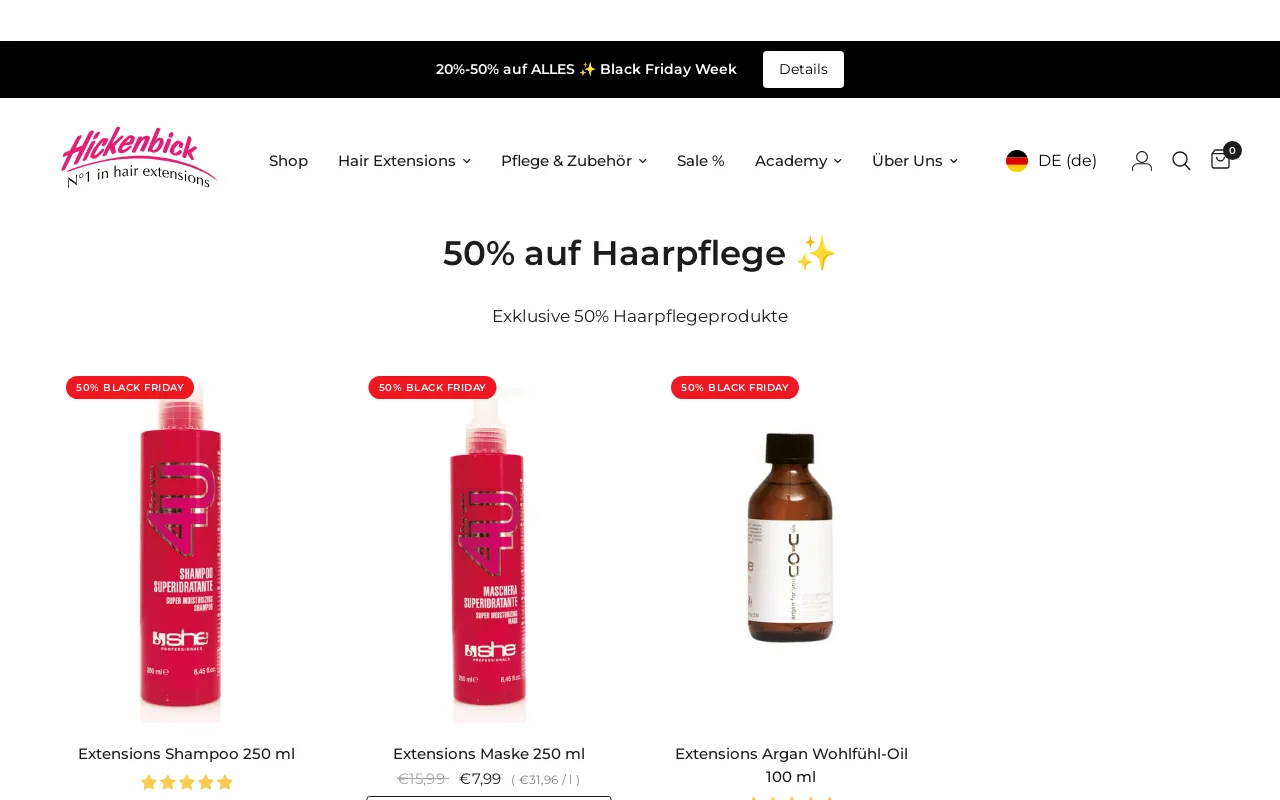
Task: Open the search magnifier icon
Action: click(1181, 161)
